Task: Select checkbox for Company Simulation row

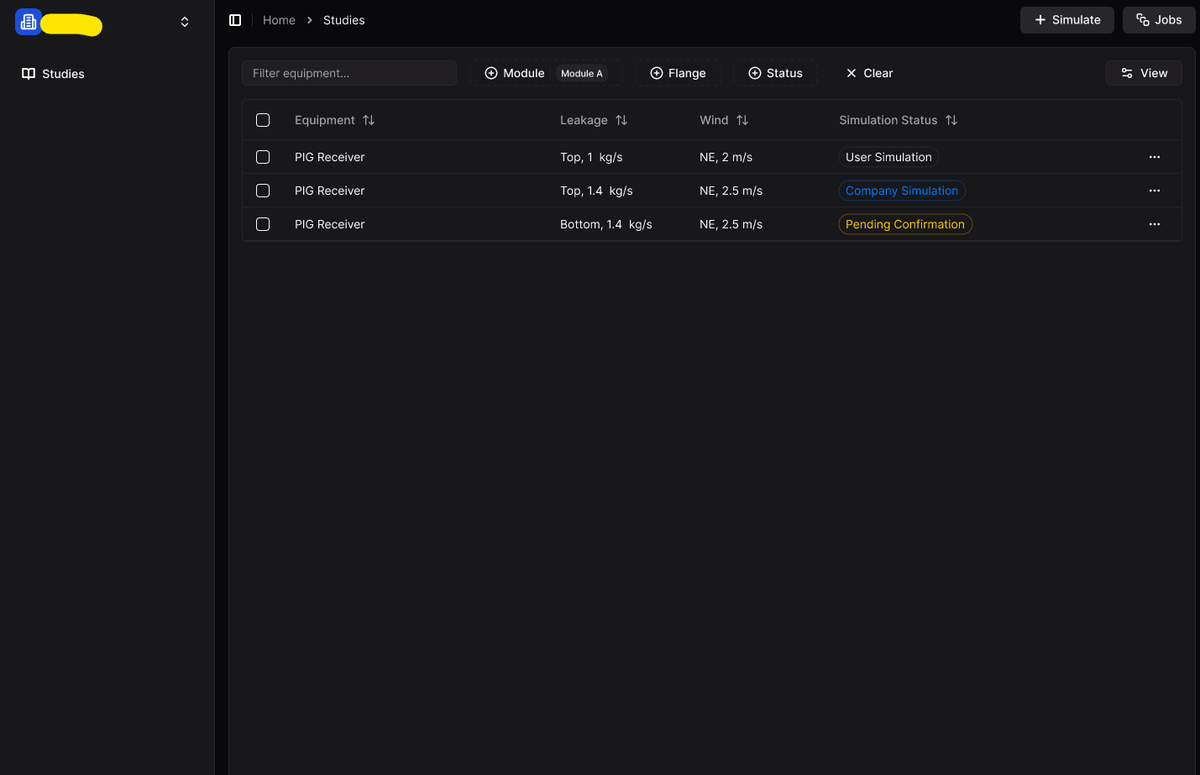Action: [263, 190]
